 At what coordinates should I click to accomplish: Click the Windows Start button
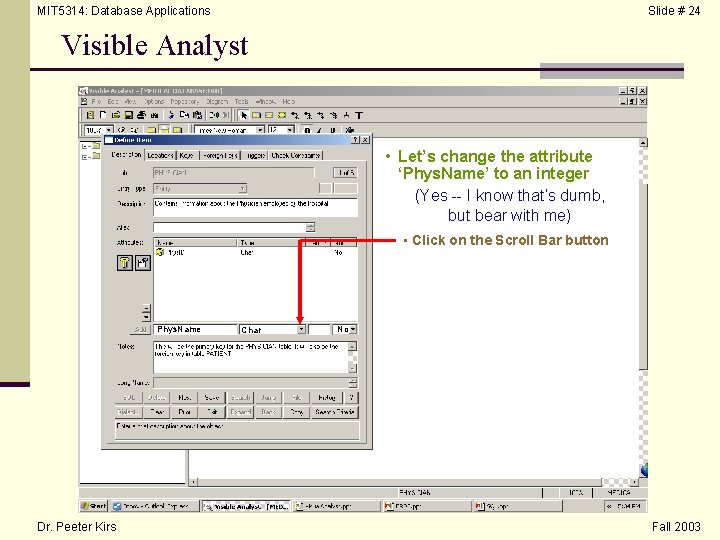[94, 506]
